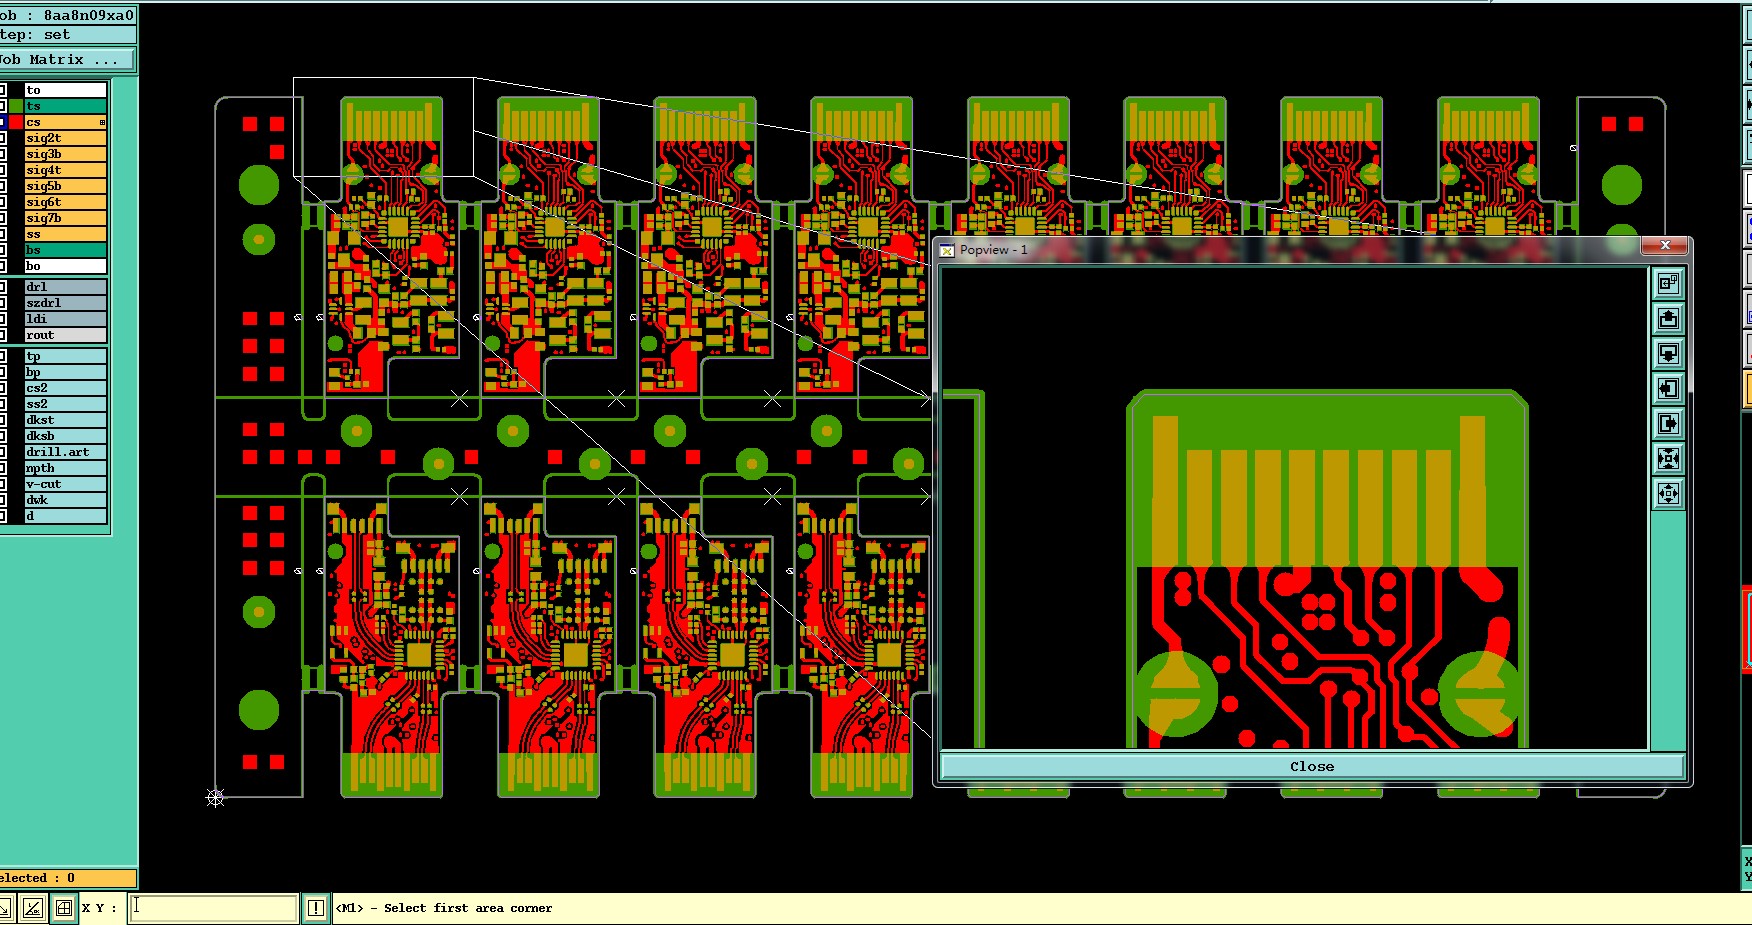Select the 'npth' layer row
Screen dimensions: 1752x925
coord(65,468)
